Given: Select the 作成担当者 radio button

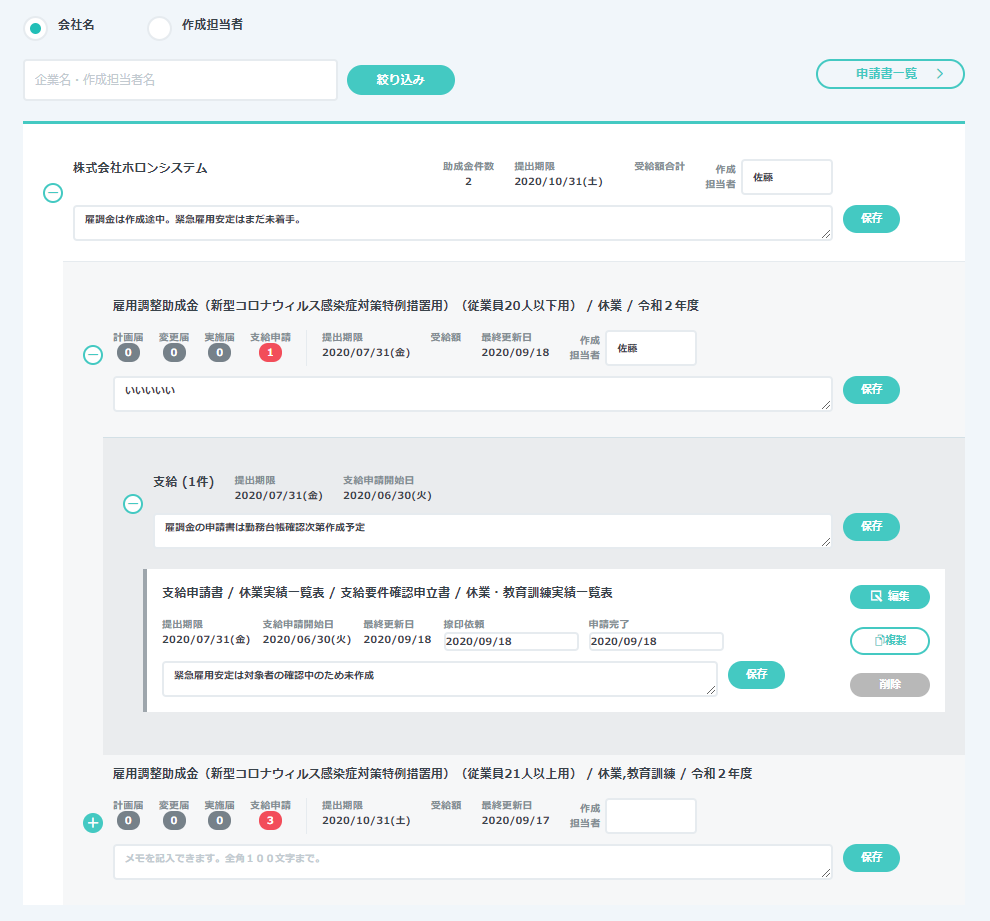Looking at the screenshot, I should [159, 28].
